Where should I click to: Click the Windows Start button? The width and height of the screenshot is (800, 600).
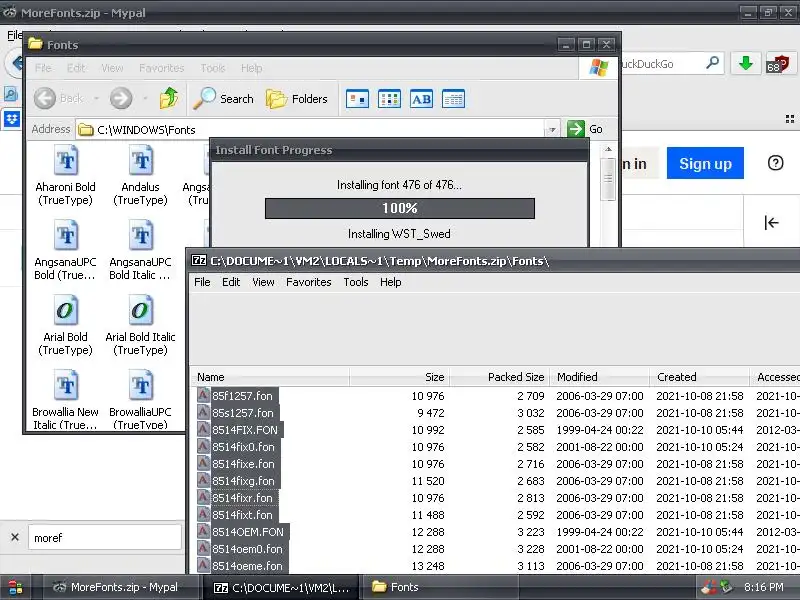pos(15,587)
